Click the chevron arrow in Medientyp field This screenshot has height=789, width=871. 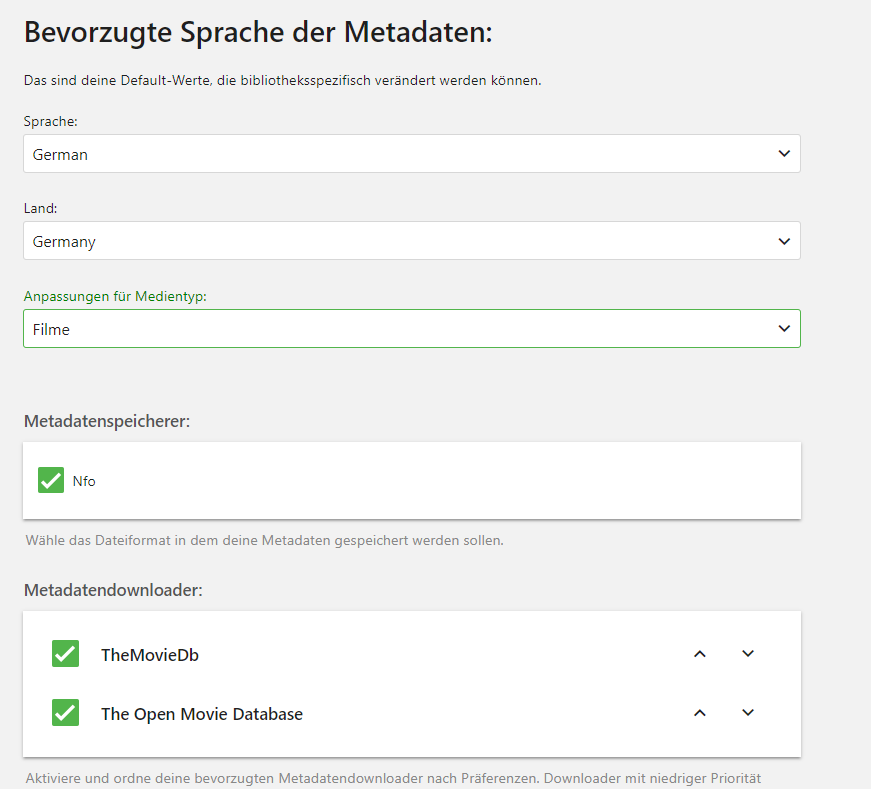(x=784, y=328)
